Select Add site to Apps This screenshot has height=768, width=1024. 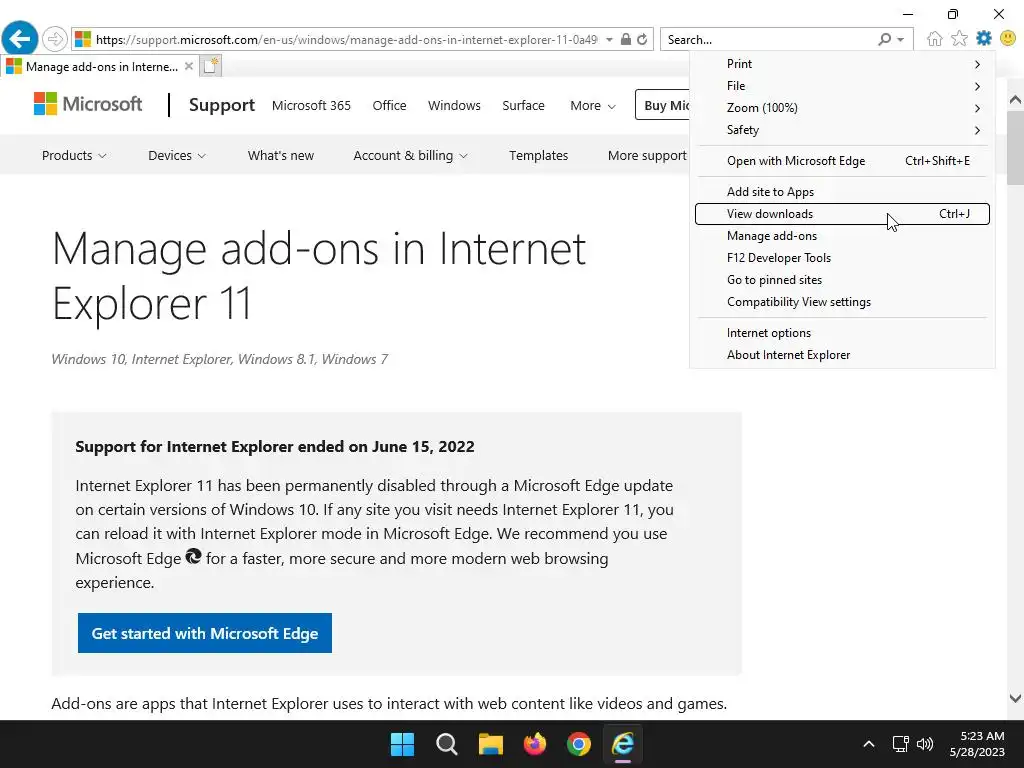[x=842, y=192]
